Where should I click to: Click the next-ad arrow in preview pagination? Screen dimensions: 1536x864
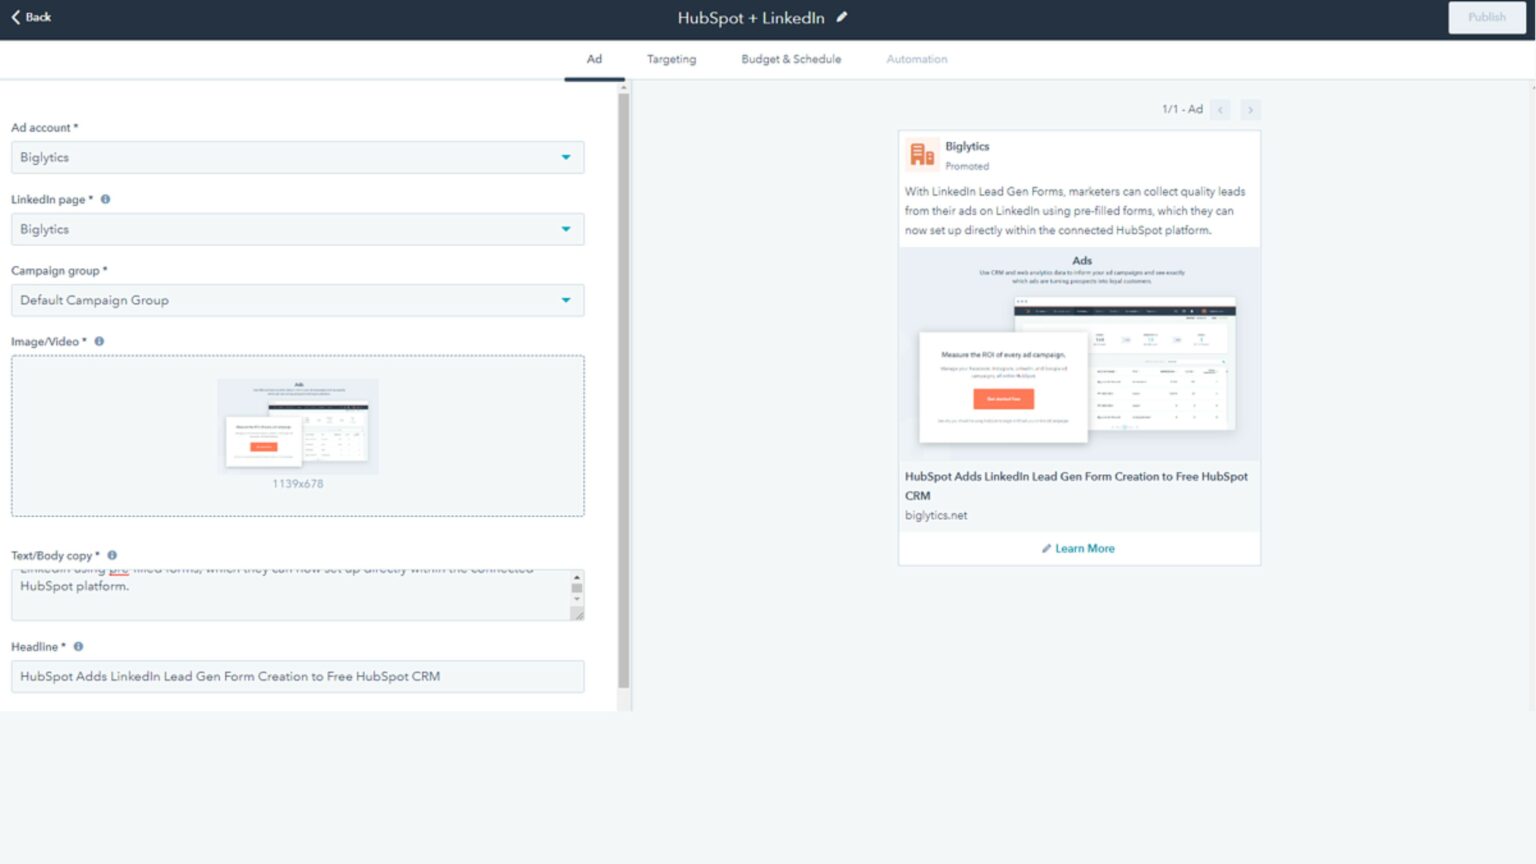coord(1250,110)
